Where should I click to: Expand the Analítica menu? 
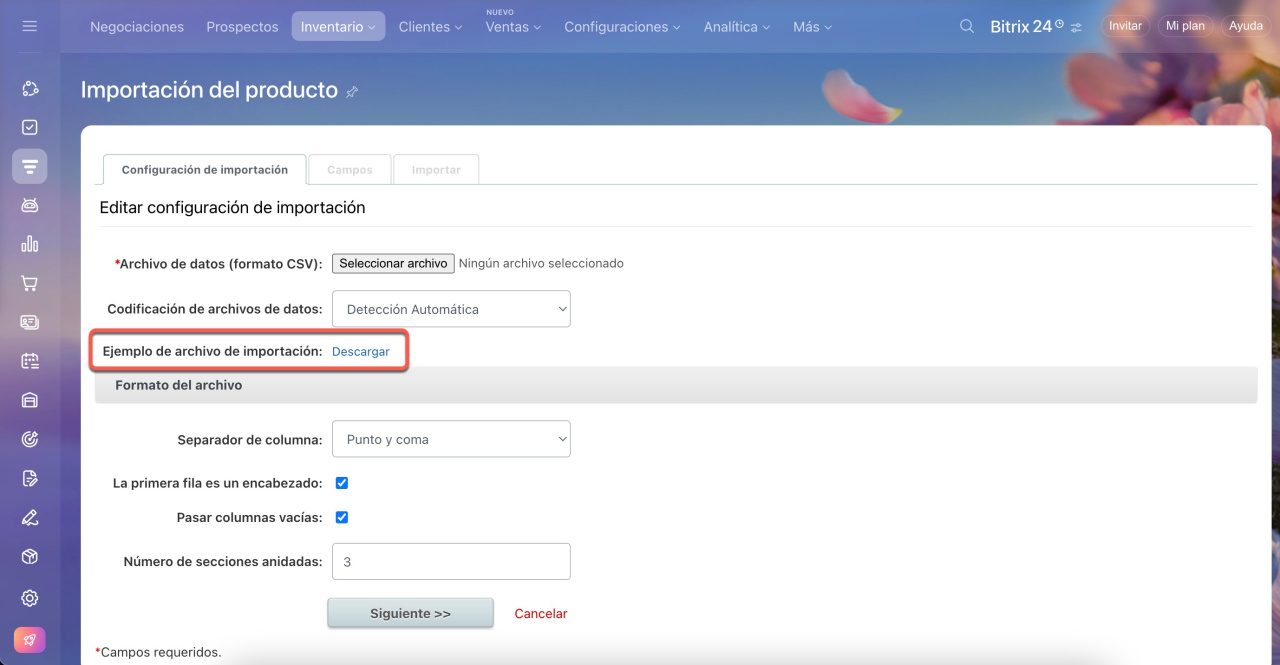pos(737,27)
